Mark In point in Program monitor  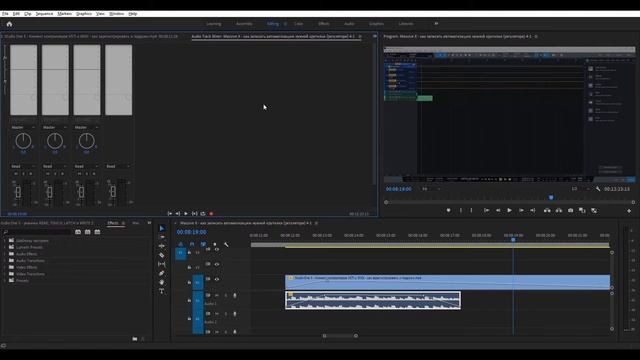[x=461, y=210]
